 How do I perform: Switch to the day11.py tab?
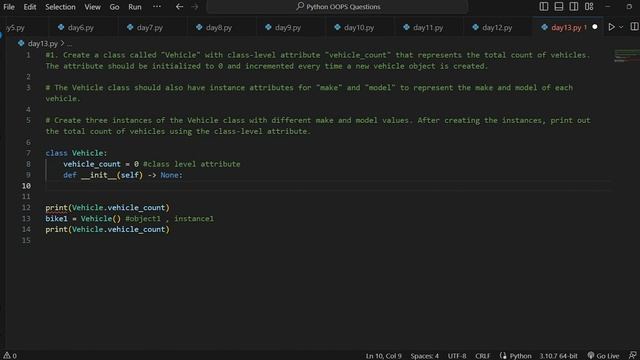pos(428,27)
